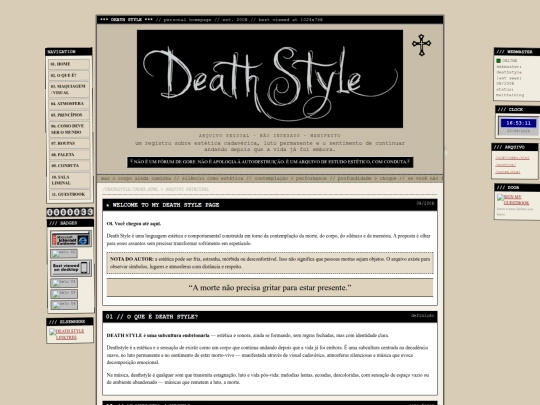Image resolution: width=540 pixels, height=405 pixels.
Task: Click the quote 'A morte não precisa gritar'
Action: click(270, 288)
